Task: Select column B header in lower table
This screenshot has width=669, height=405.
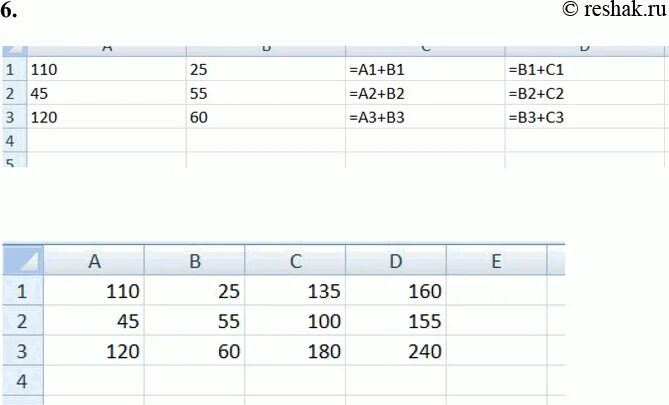Action: click(x=195, y=260)
